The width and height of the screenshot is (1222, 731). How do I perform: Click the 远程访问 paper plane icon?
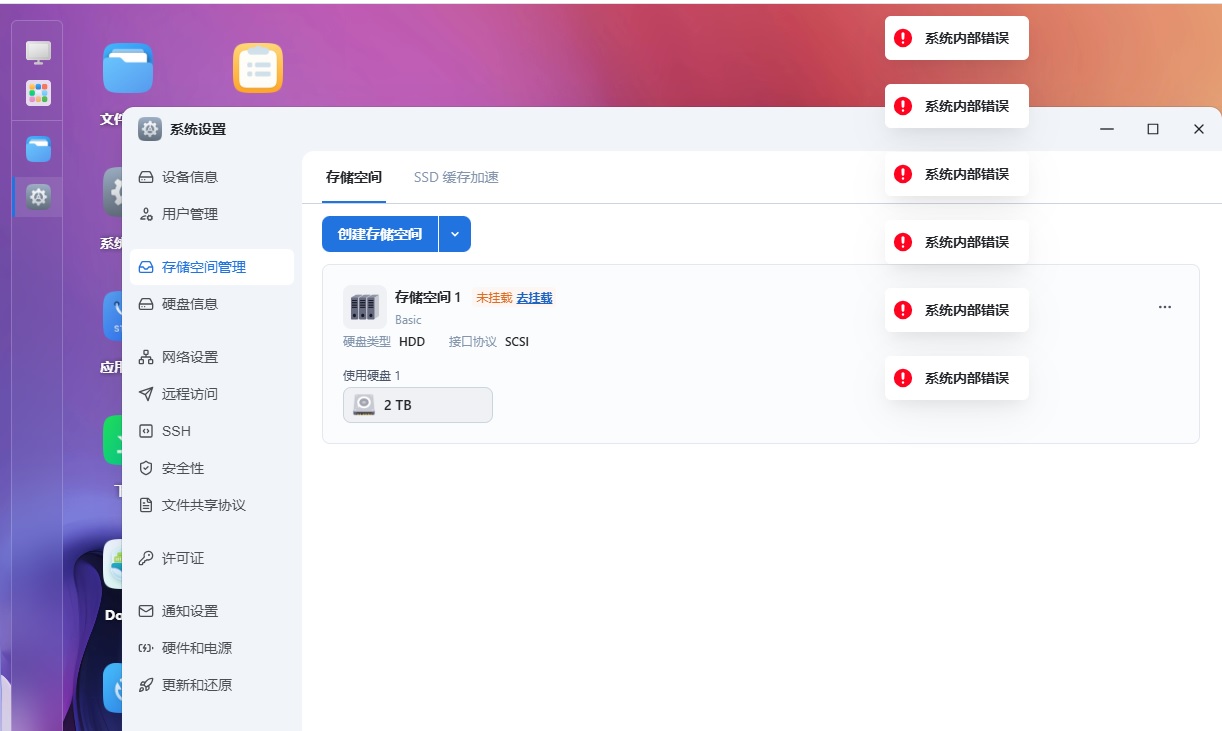146,394
